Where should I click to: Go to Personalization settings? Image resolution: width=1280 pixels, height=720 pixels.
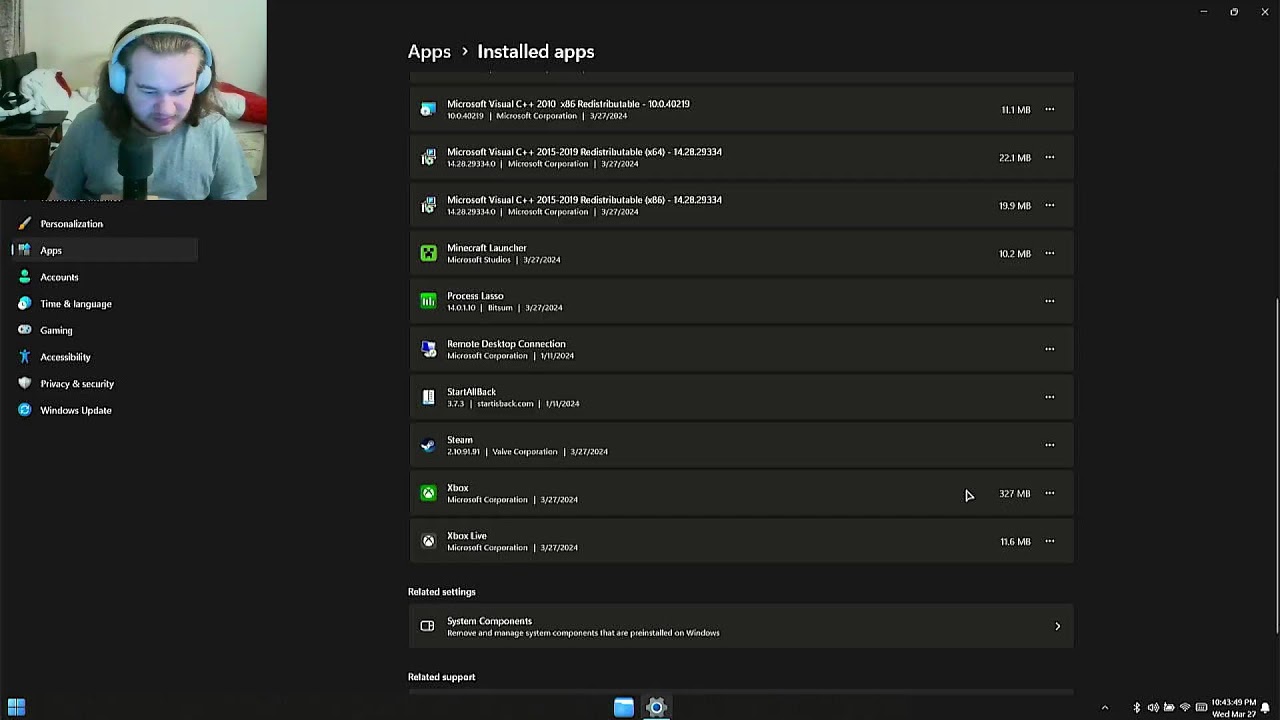click(x=71, y=224)
